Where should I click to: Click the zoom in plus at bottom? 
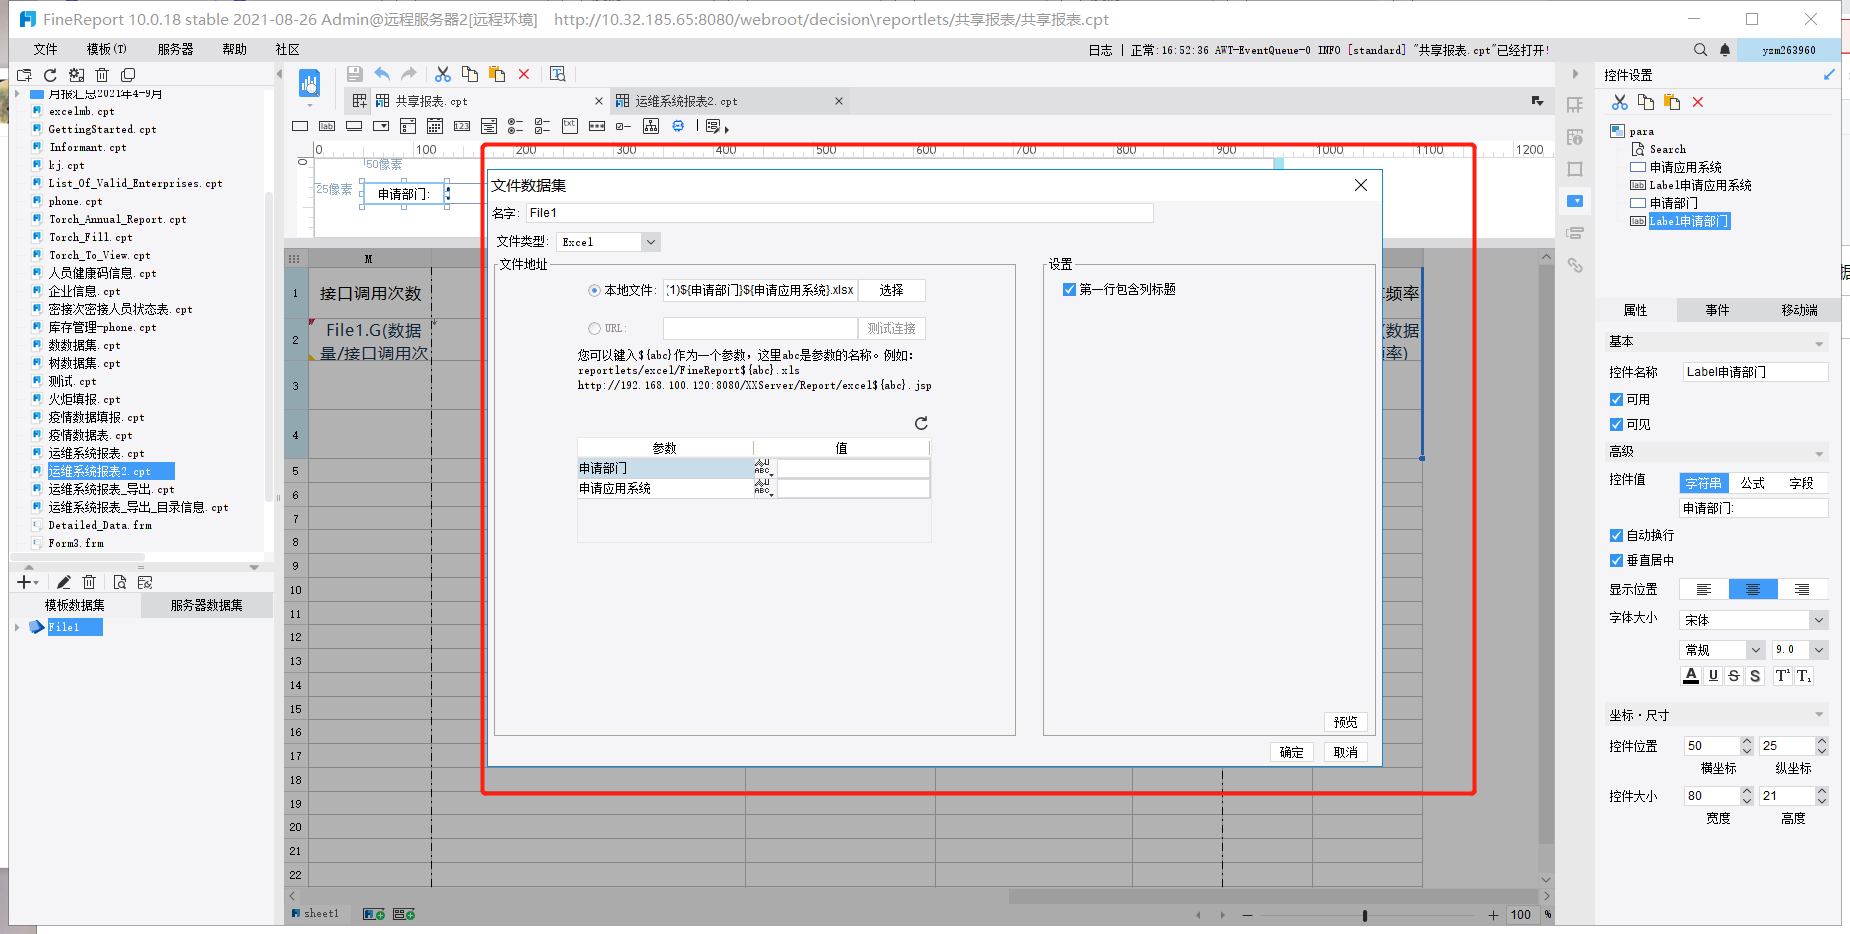(x=1493, y=915)
